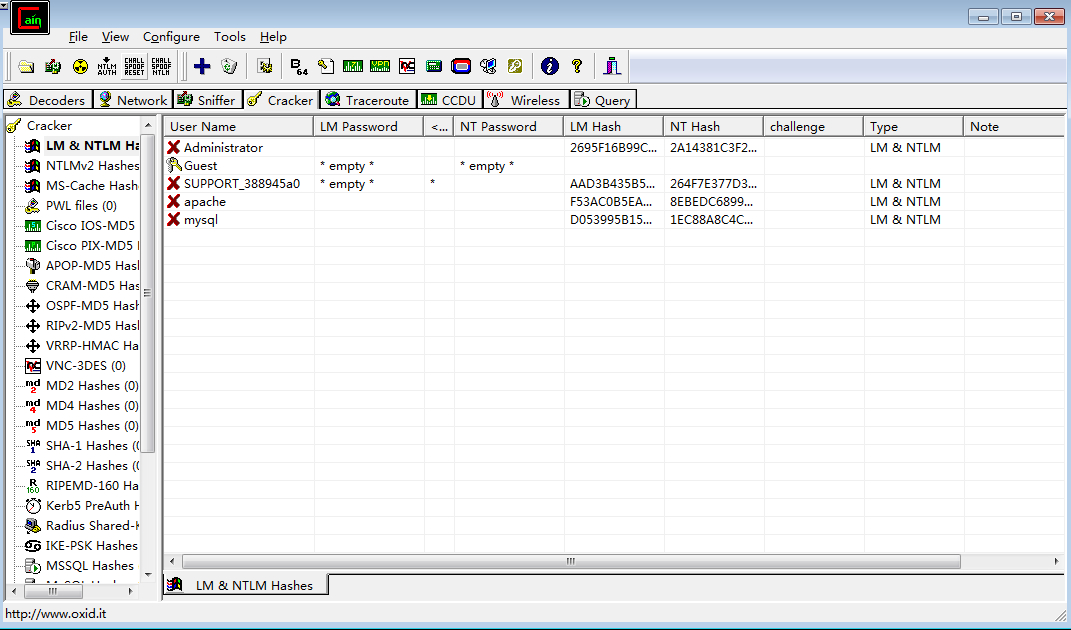Click the CHALL SPOOF RESET toolbar icon
The image size is (1071, 630).
click(x=134, y=66)
